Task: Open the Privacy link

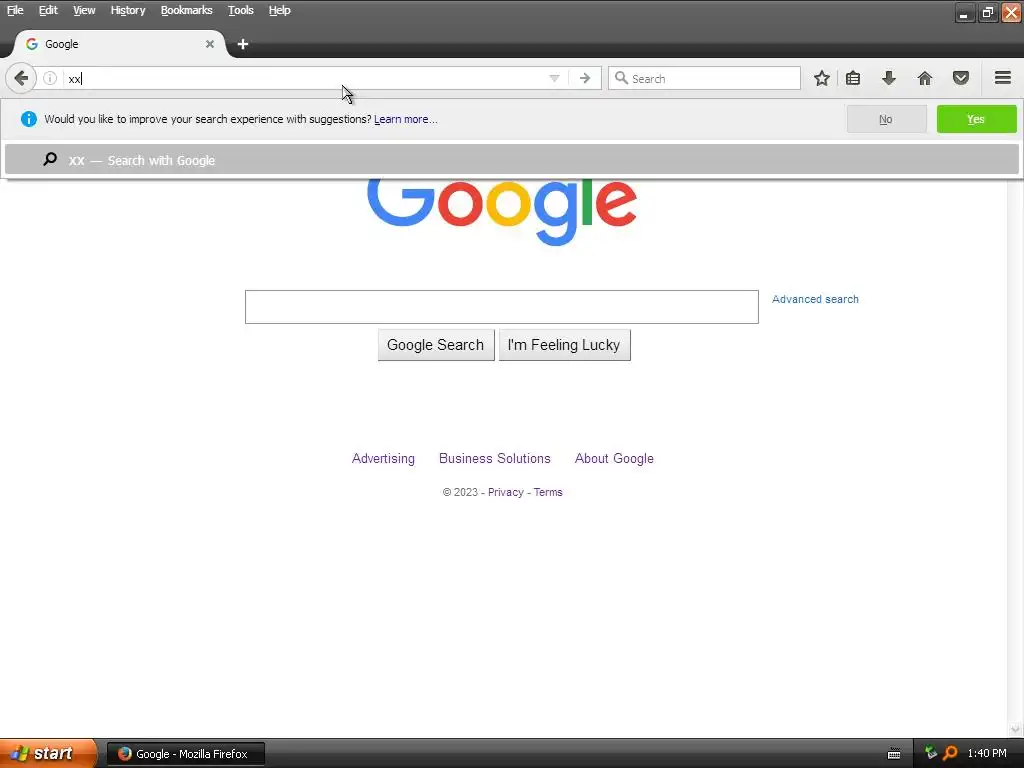Action: (x=505, y=492)
